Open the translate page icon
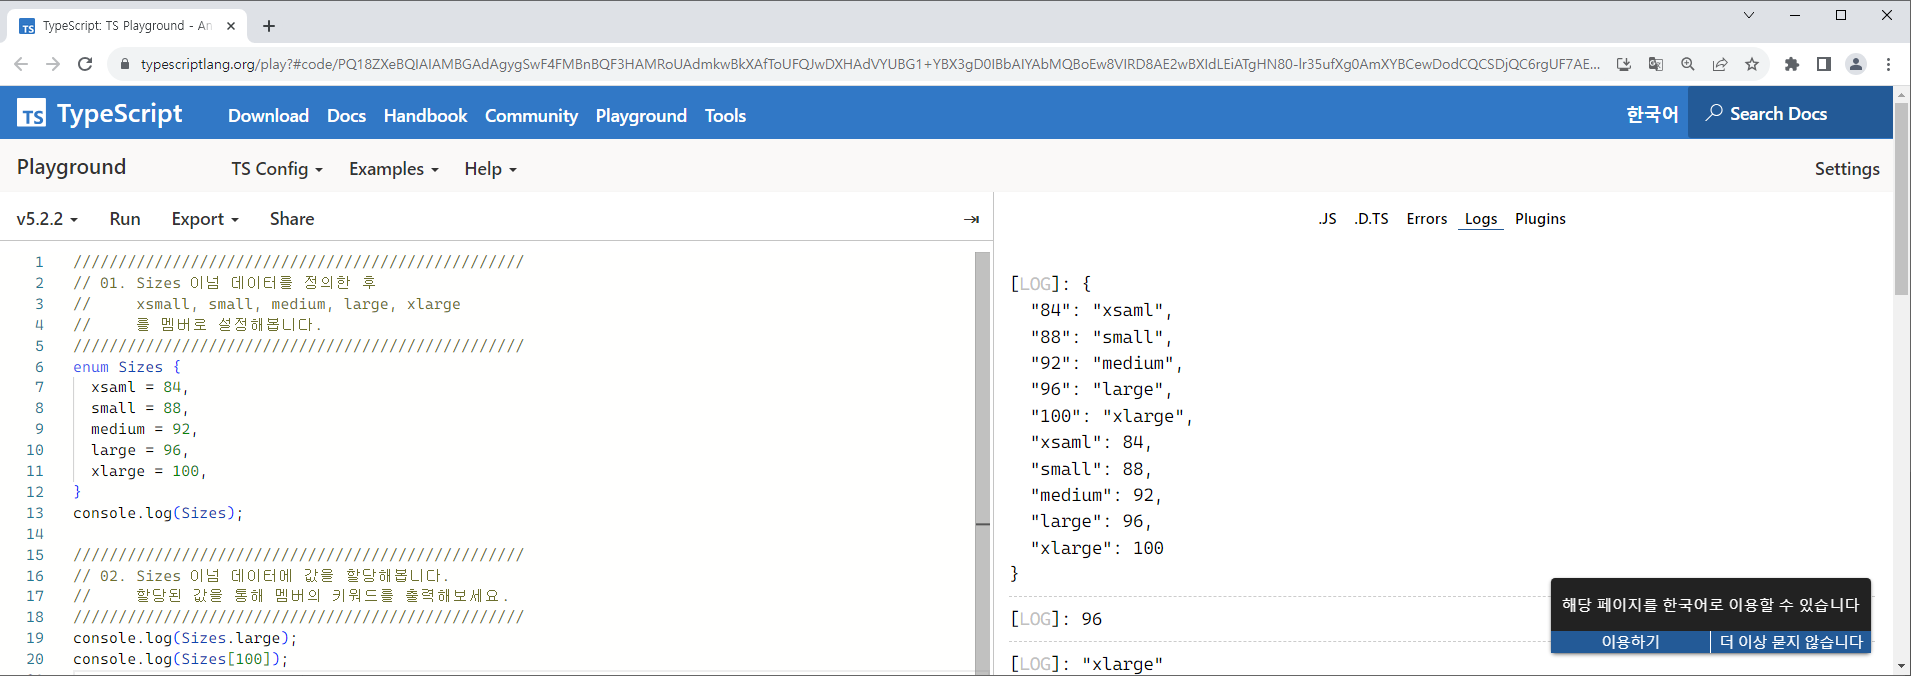This screenshot has width=1911, height=676. point(1656,64)
